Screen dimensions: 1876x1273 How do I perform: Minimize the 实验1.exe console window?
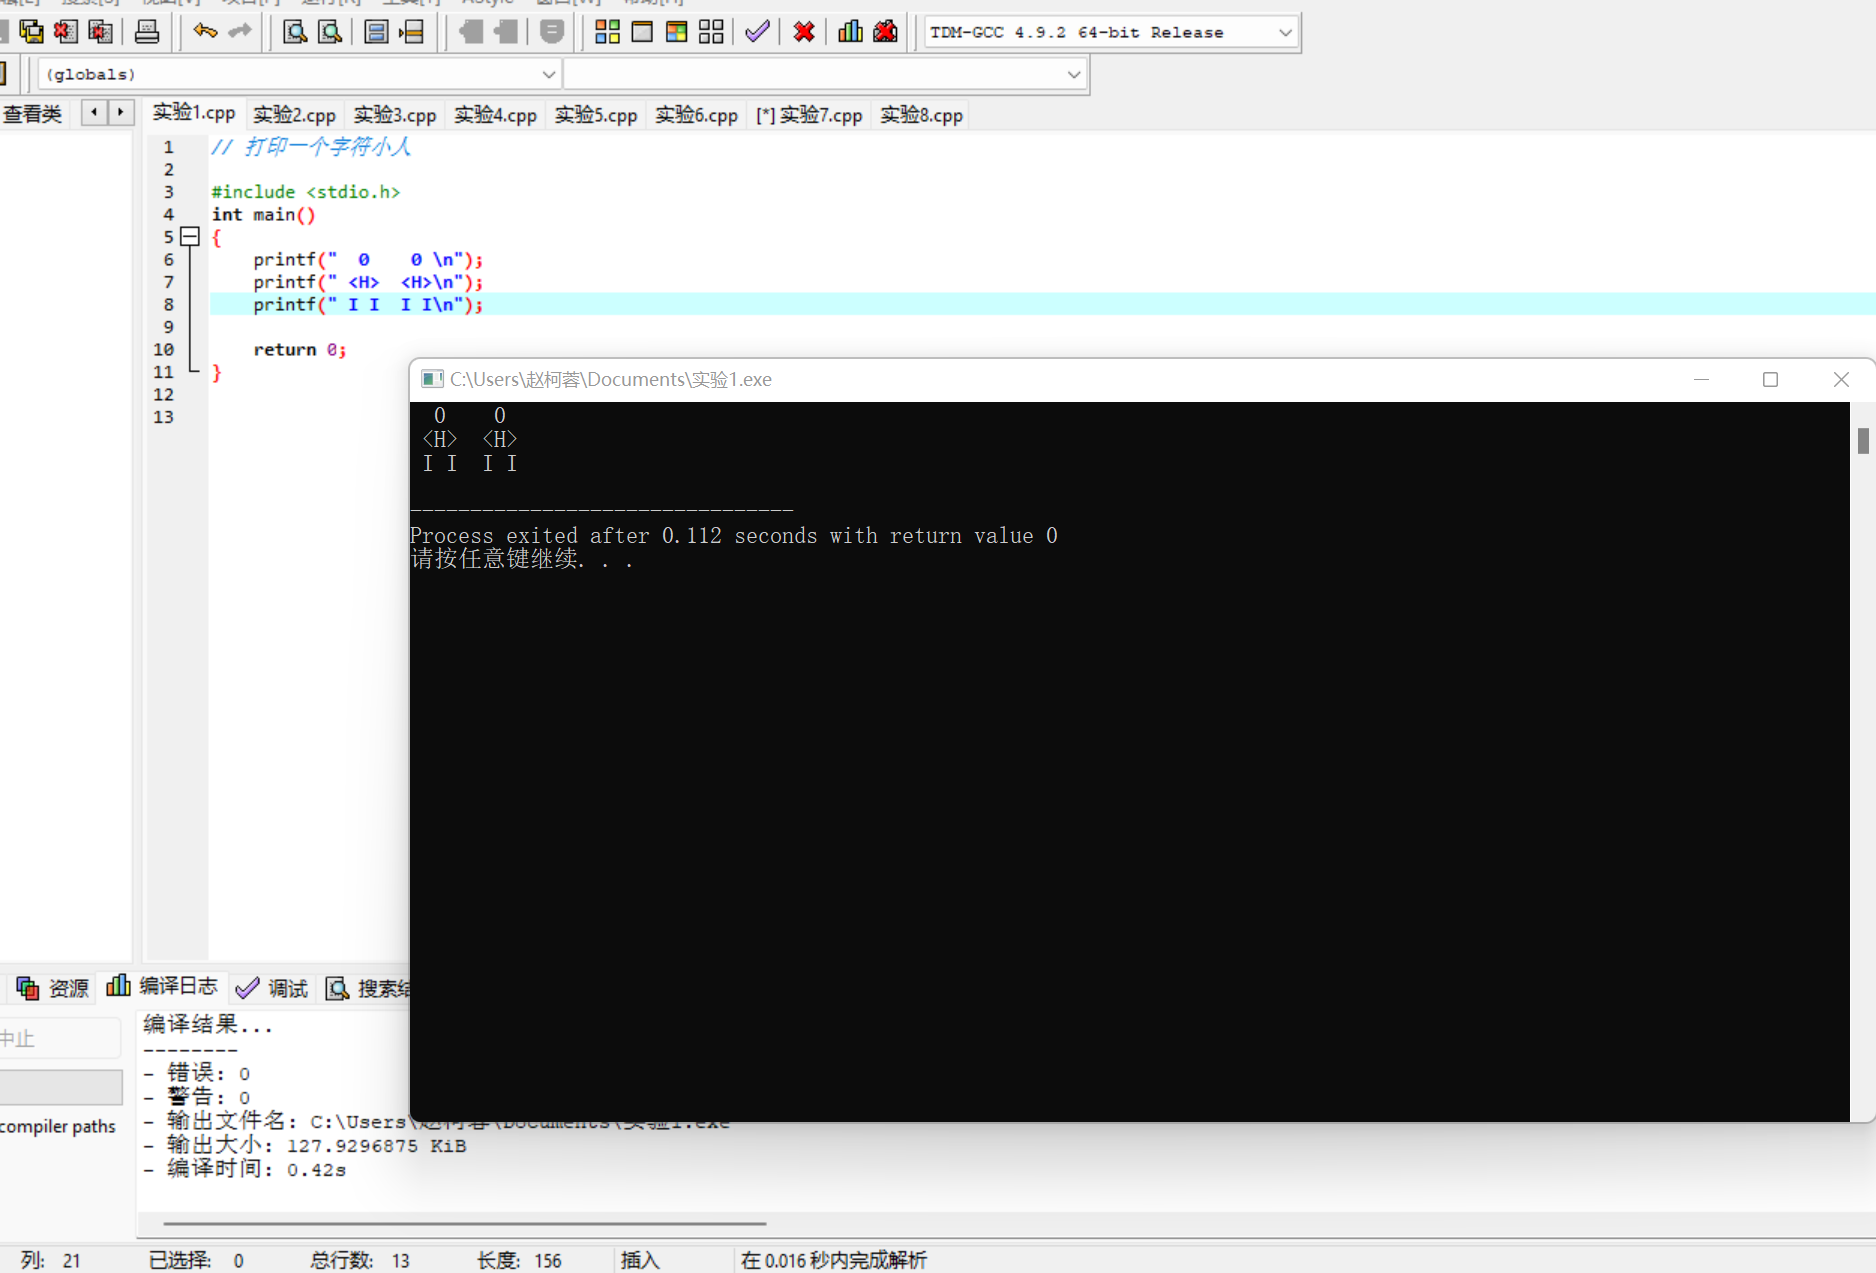(1701, 379)
